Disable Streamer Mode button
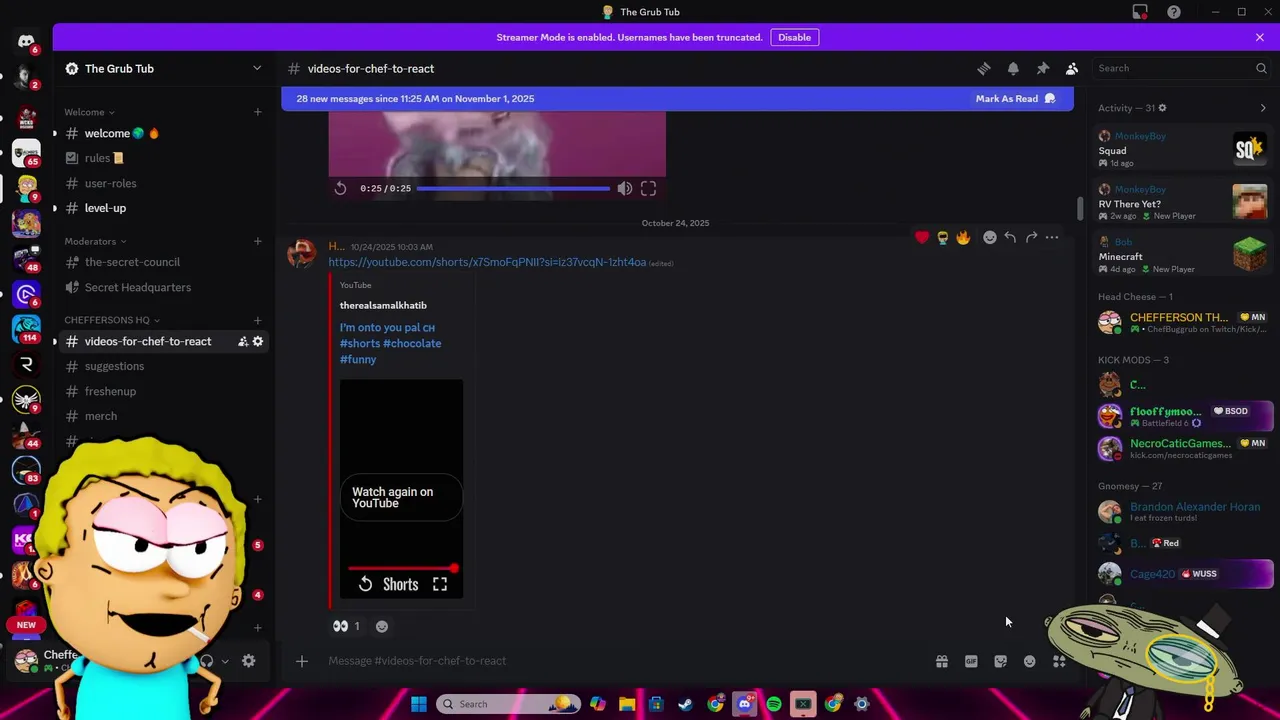Screen dimensions: 1280x720 pyautogui.click(x=794, y=37)
